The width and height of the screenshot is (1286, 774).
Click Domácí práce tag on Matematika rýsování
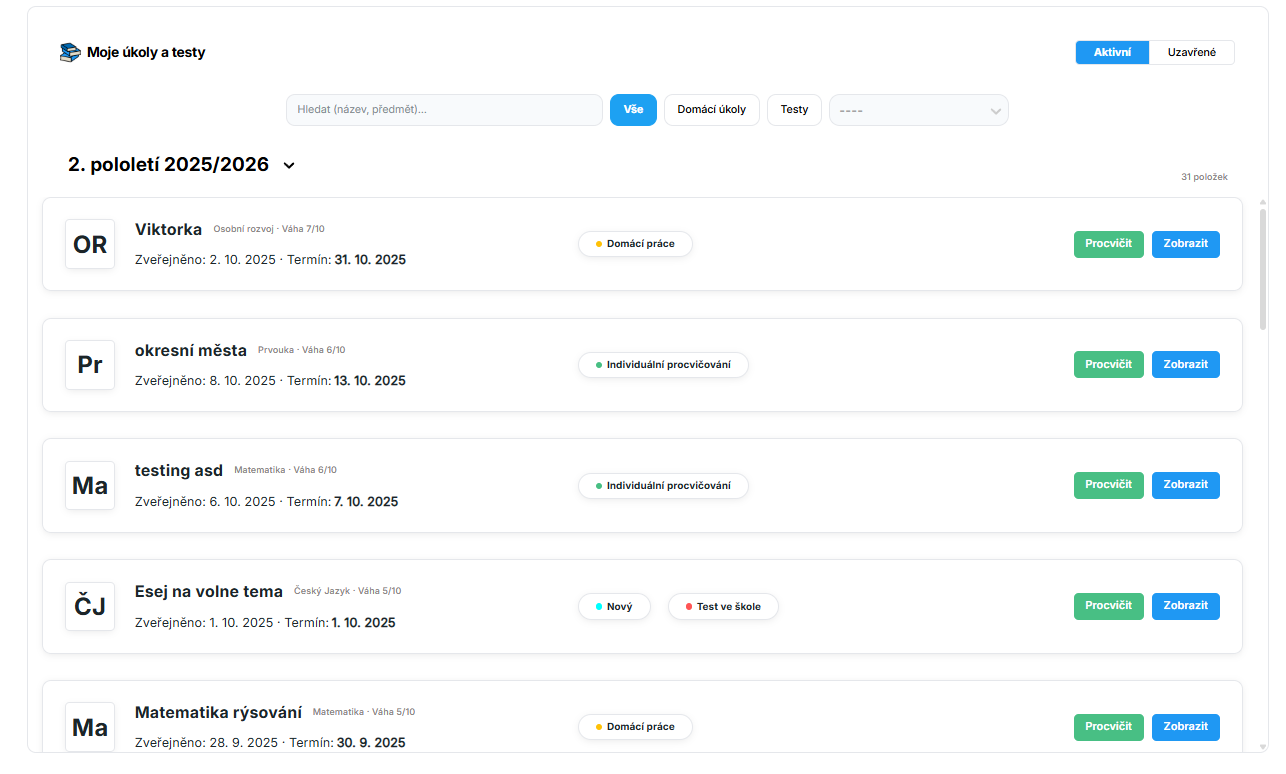pos(635,727)
